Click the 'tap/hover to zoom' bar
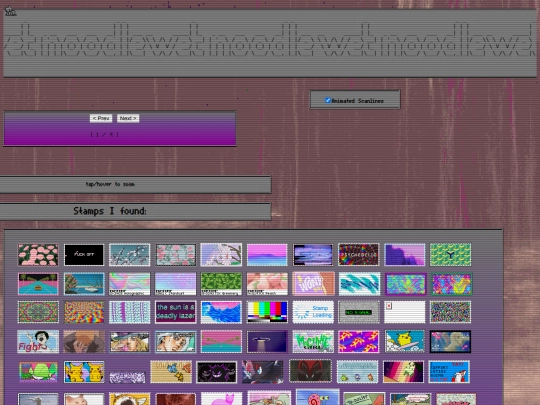Viewport: 540px width, 405px height. (135, 184)
